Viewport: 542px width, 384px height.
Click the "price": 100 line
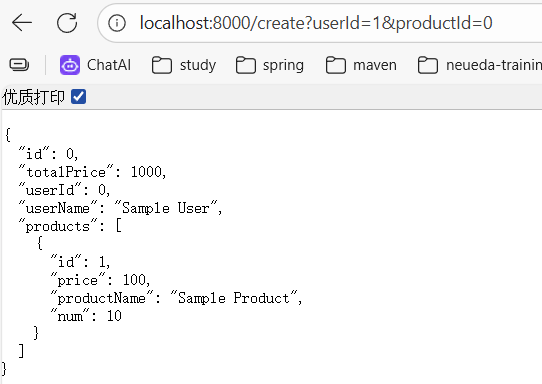pos(100,280)
